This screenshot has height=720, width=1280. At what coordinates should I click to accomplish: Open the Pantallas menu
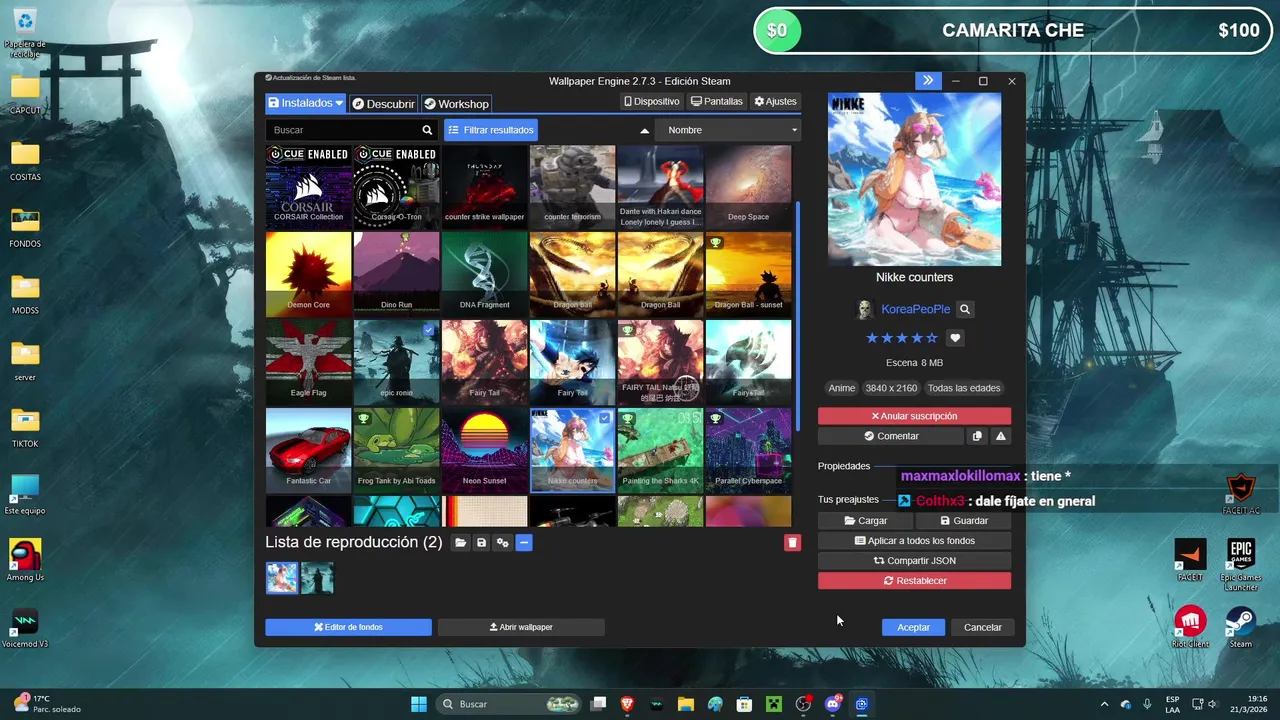717,101
